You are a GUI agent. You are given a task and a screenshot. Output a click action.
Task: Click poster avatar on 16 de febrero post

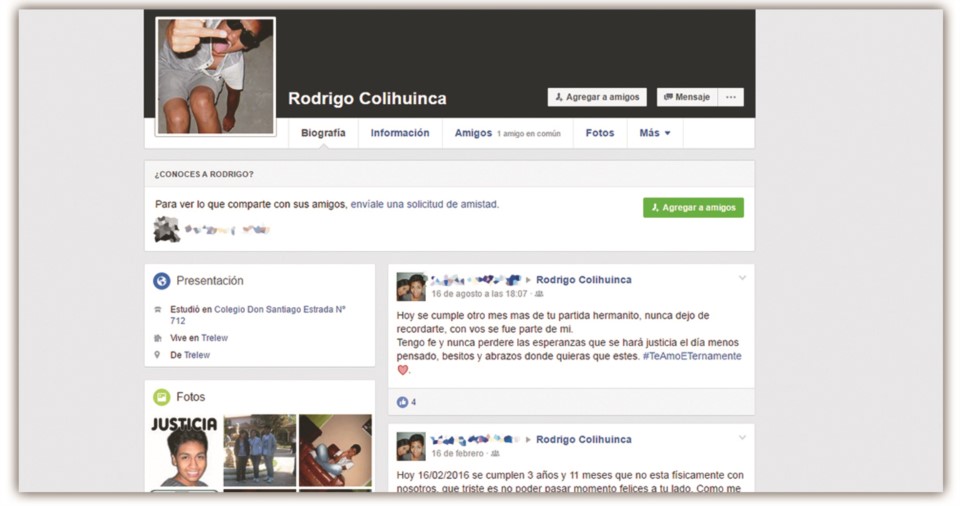coord(411,447)
